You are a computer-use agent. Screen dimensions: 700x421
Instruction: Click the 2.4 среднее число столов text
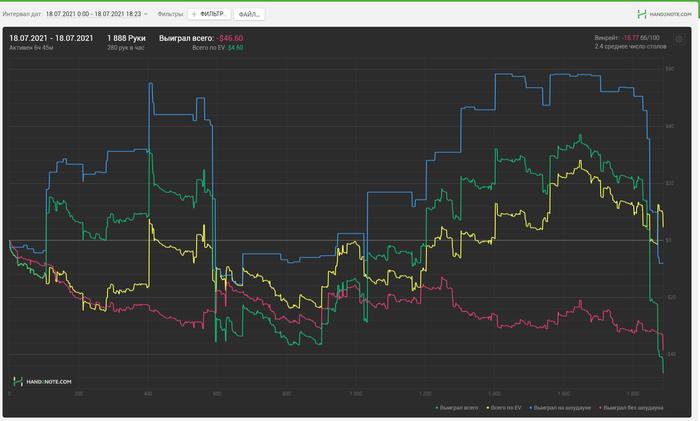tap(630, 46)
